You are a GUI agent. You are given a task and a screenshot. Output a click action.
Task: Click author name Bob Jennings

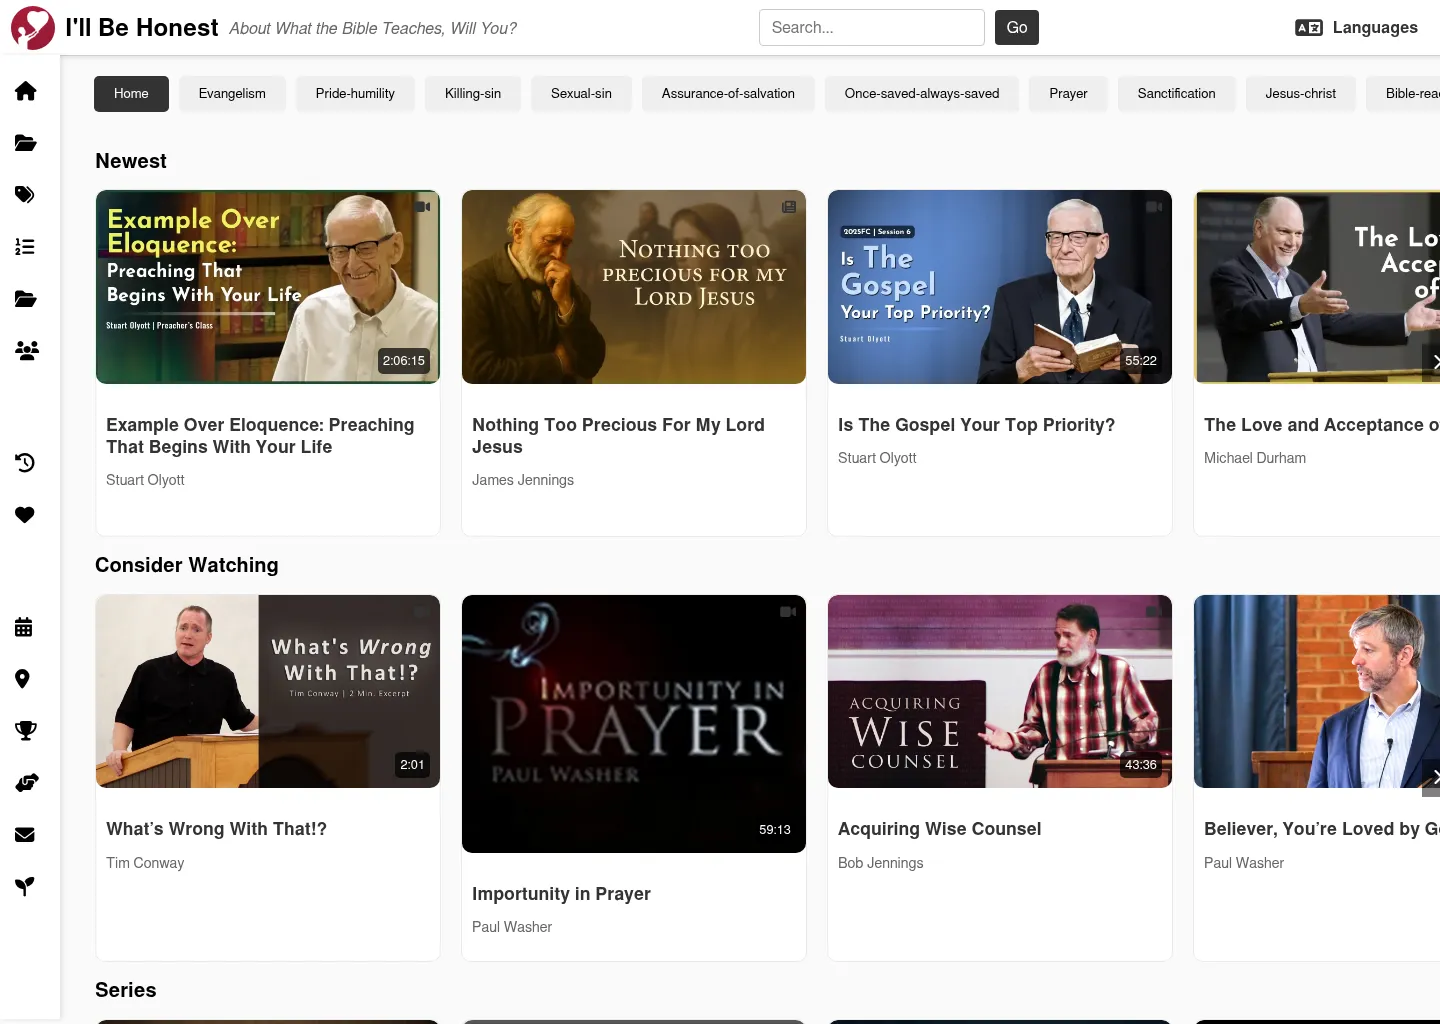880,863
